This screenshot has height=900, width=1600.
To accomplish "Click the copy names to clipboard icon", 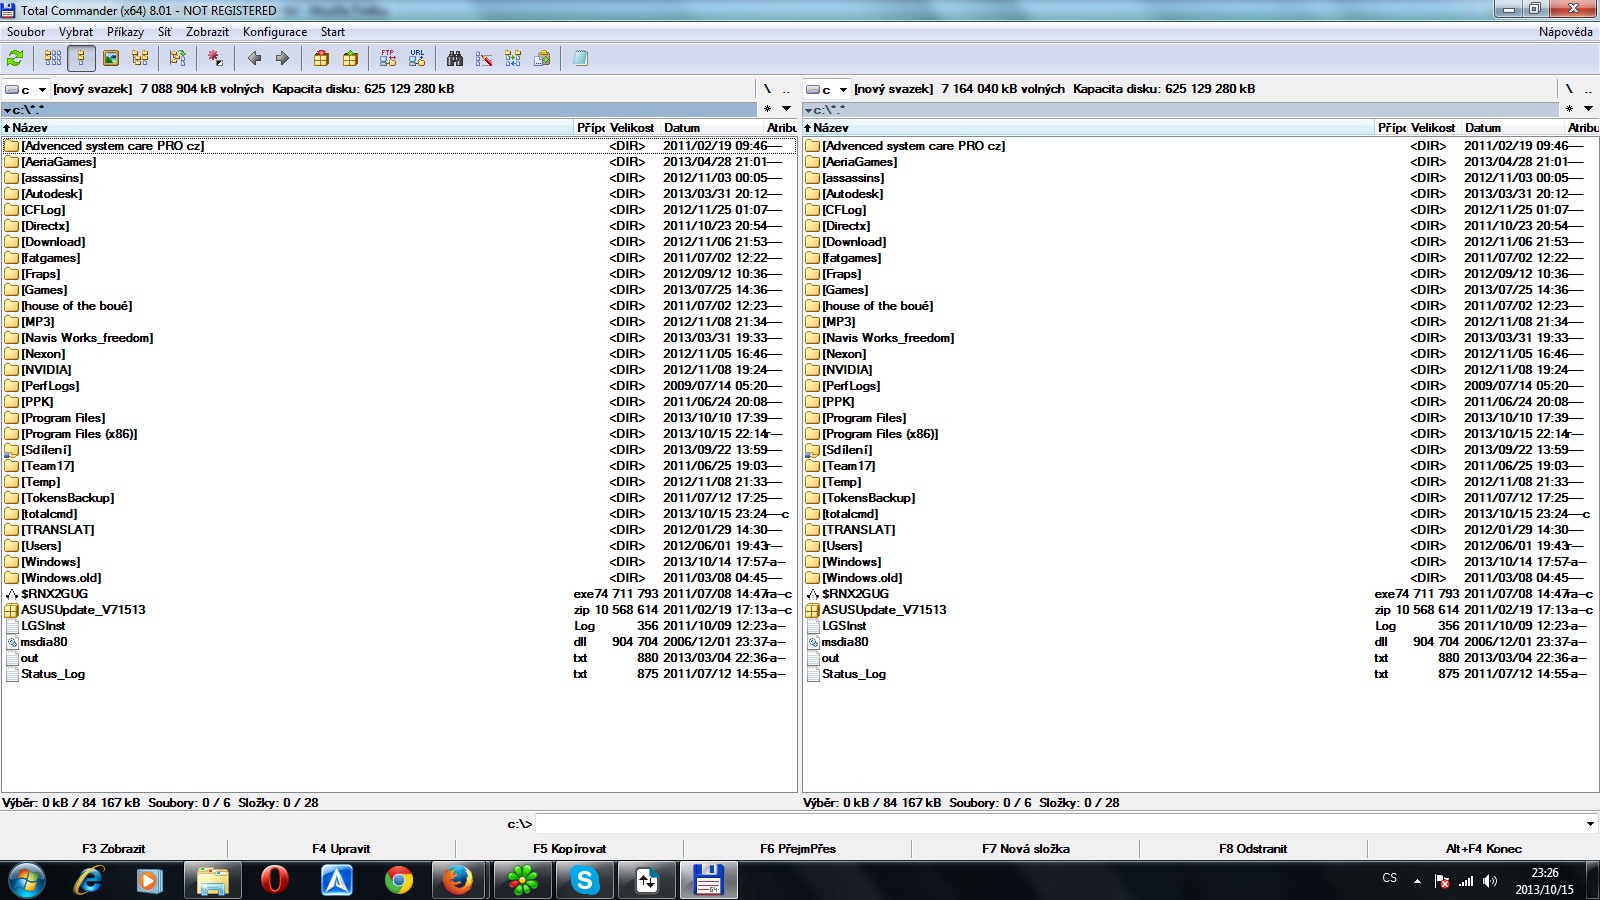I will pos(542,58).
